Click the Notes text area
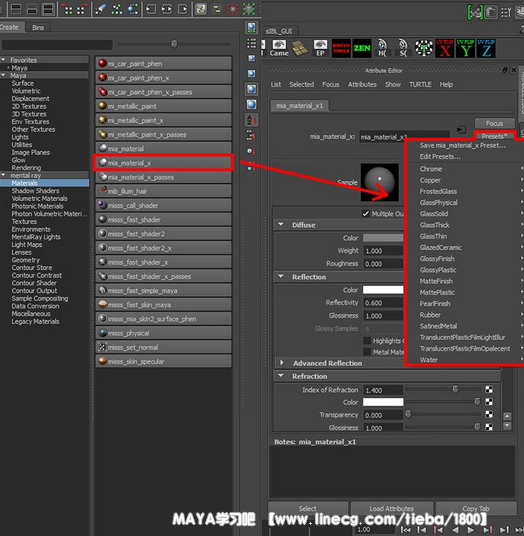 [x=392, y=471]
